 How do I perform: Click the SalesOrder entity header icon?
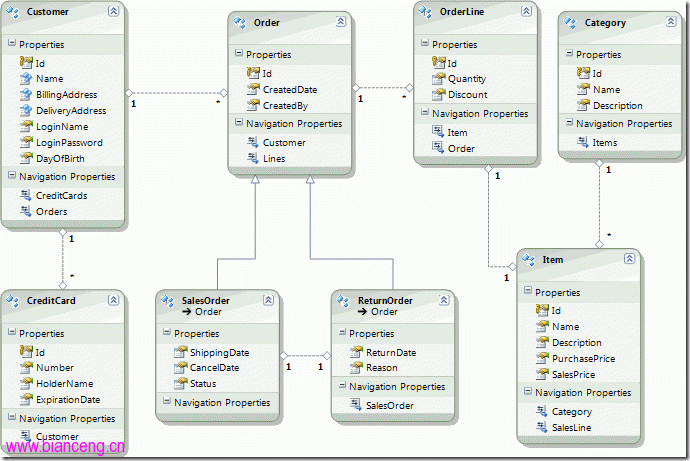(168, 301)
